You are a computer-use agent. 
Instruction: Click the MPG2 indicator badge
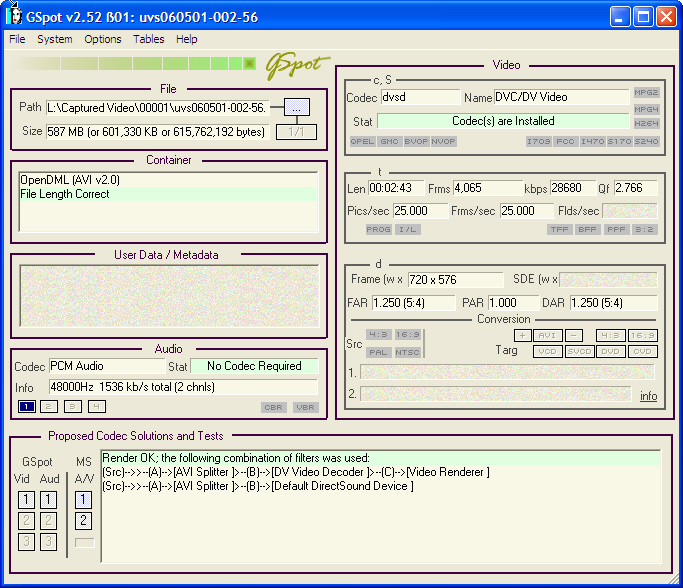tap(646, 92)
